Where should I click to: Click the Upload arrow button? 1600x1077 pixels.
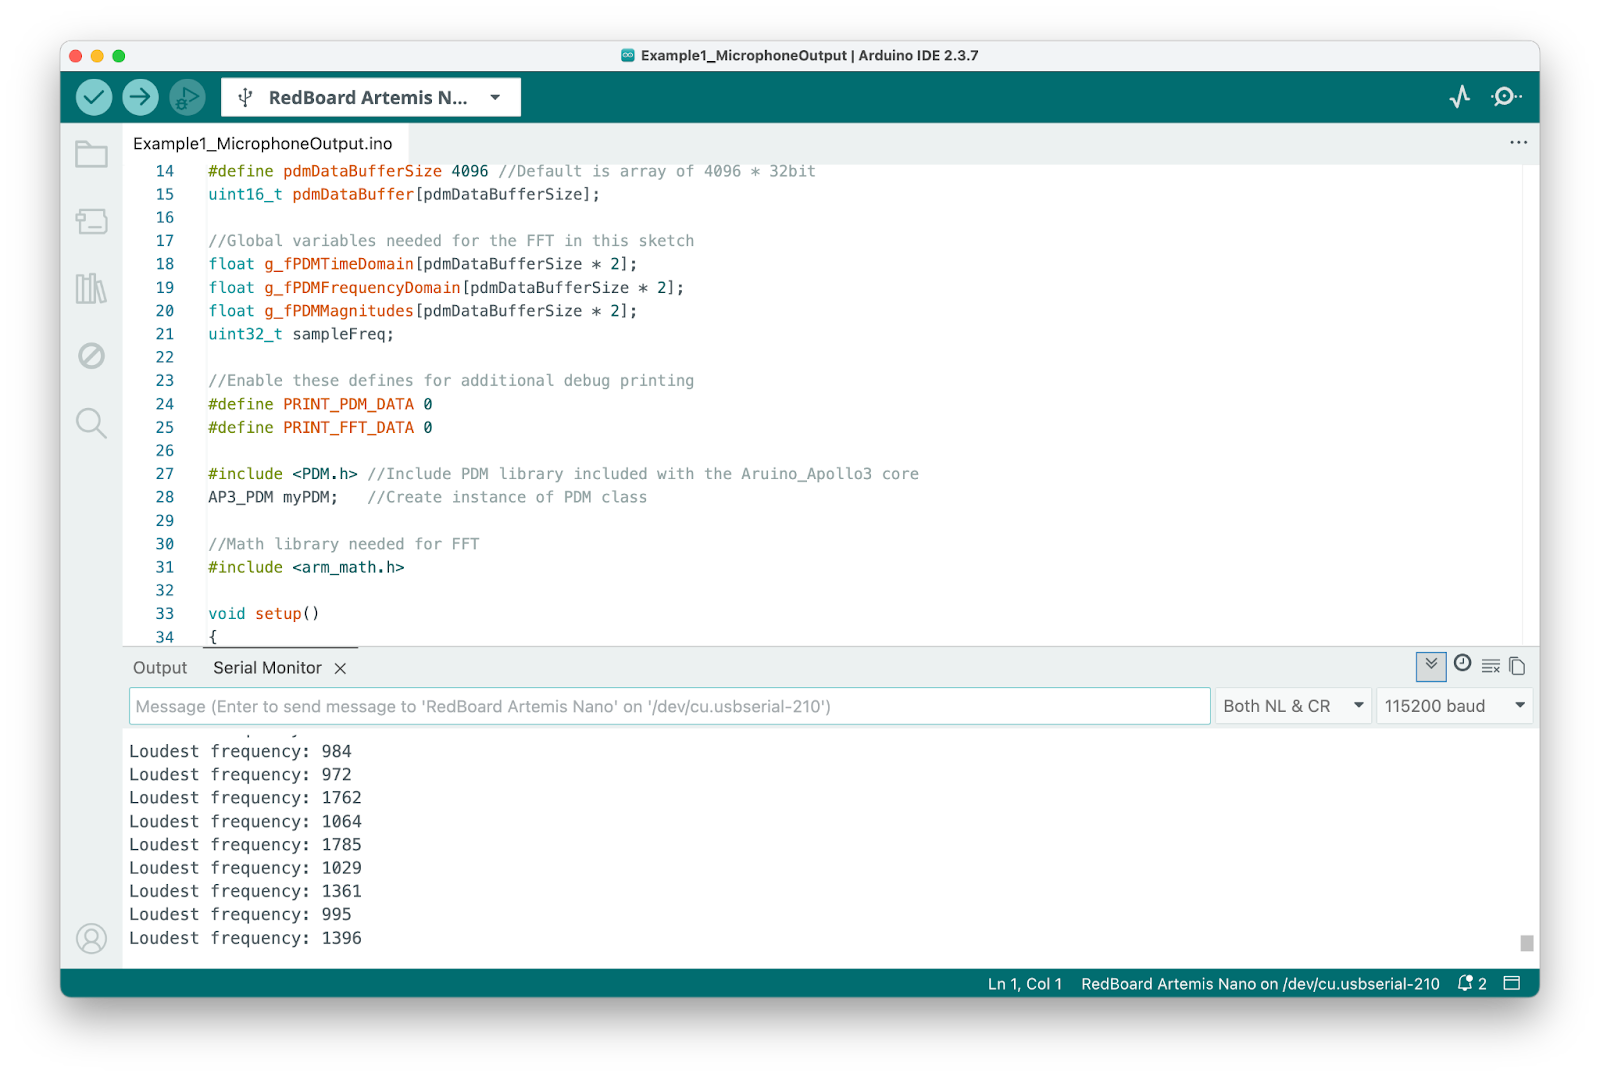click(141, 97)
